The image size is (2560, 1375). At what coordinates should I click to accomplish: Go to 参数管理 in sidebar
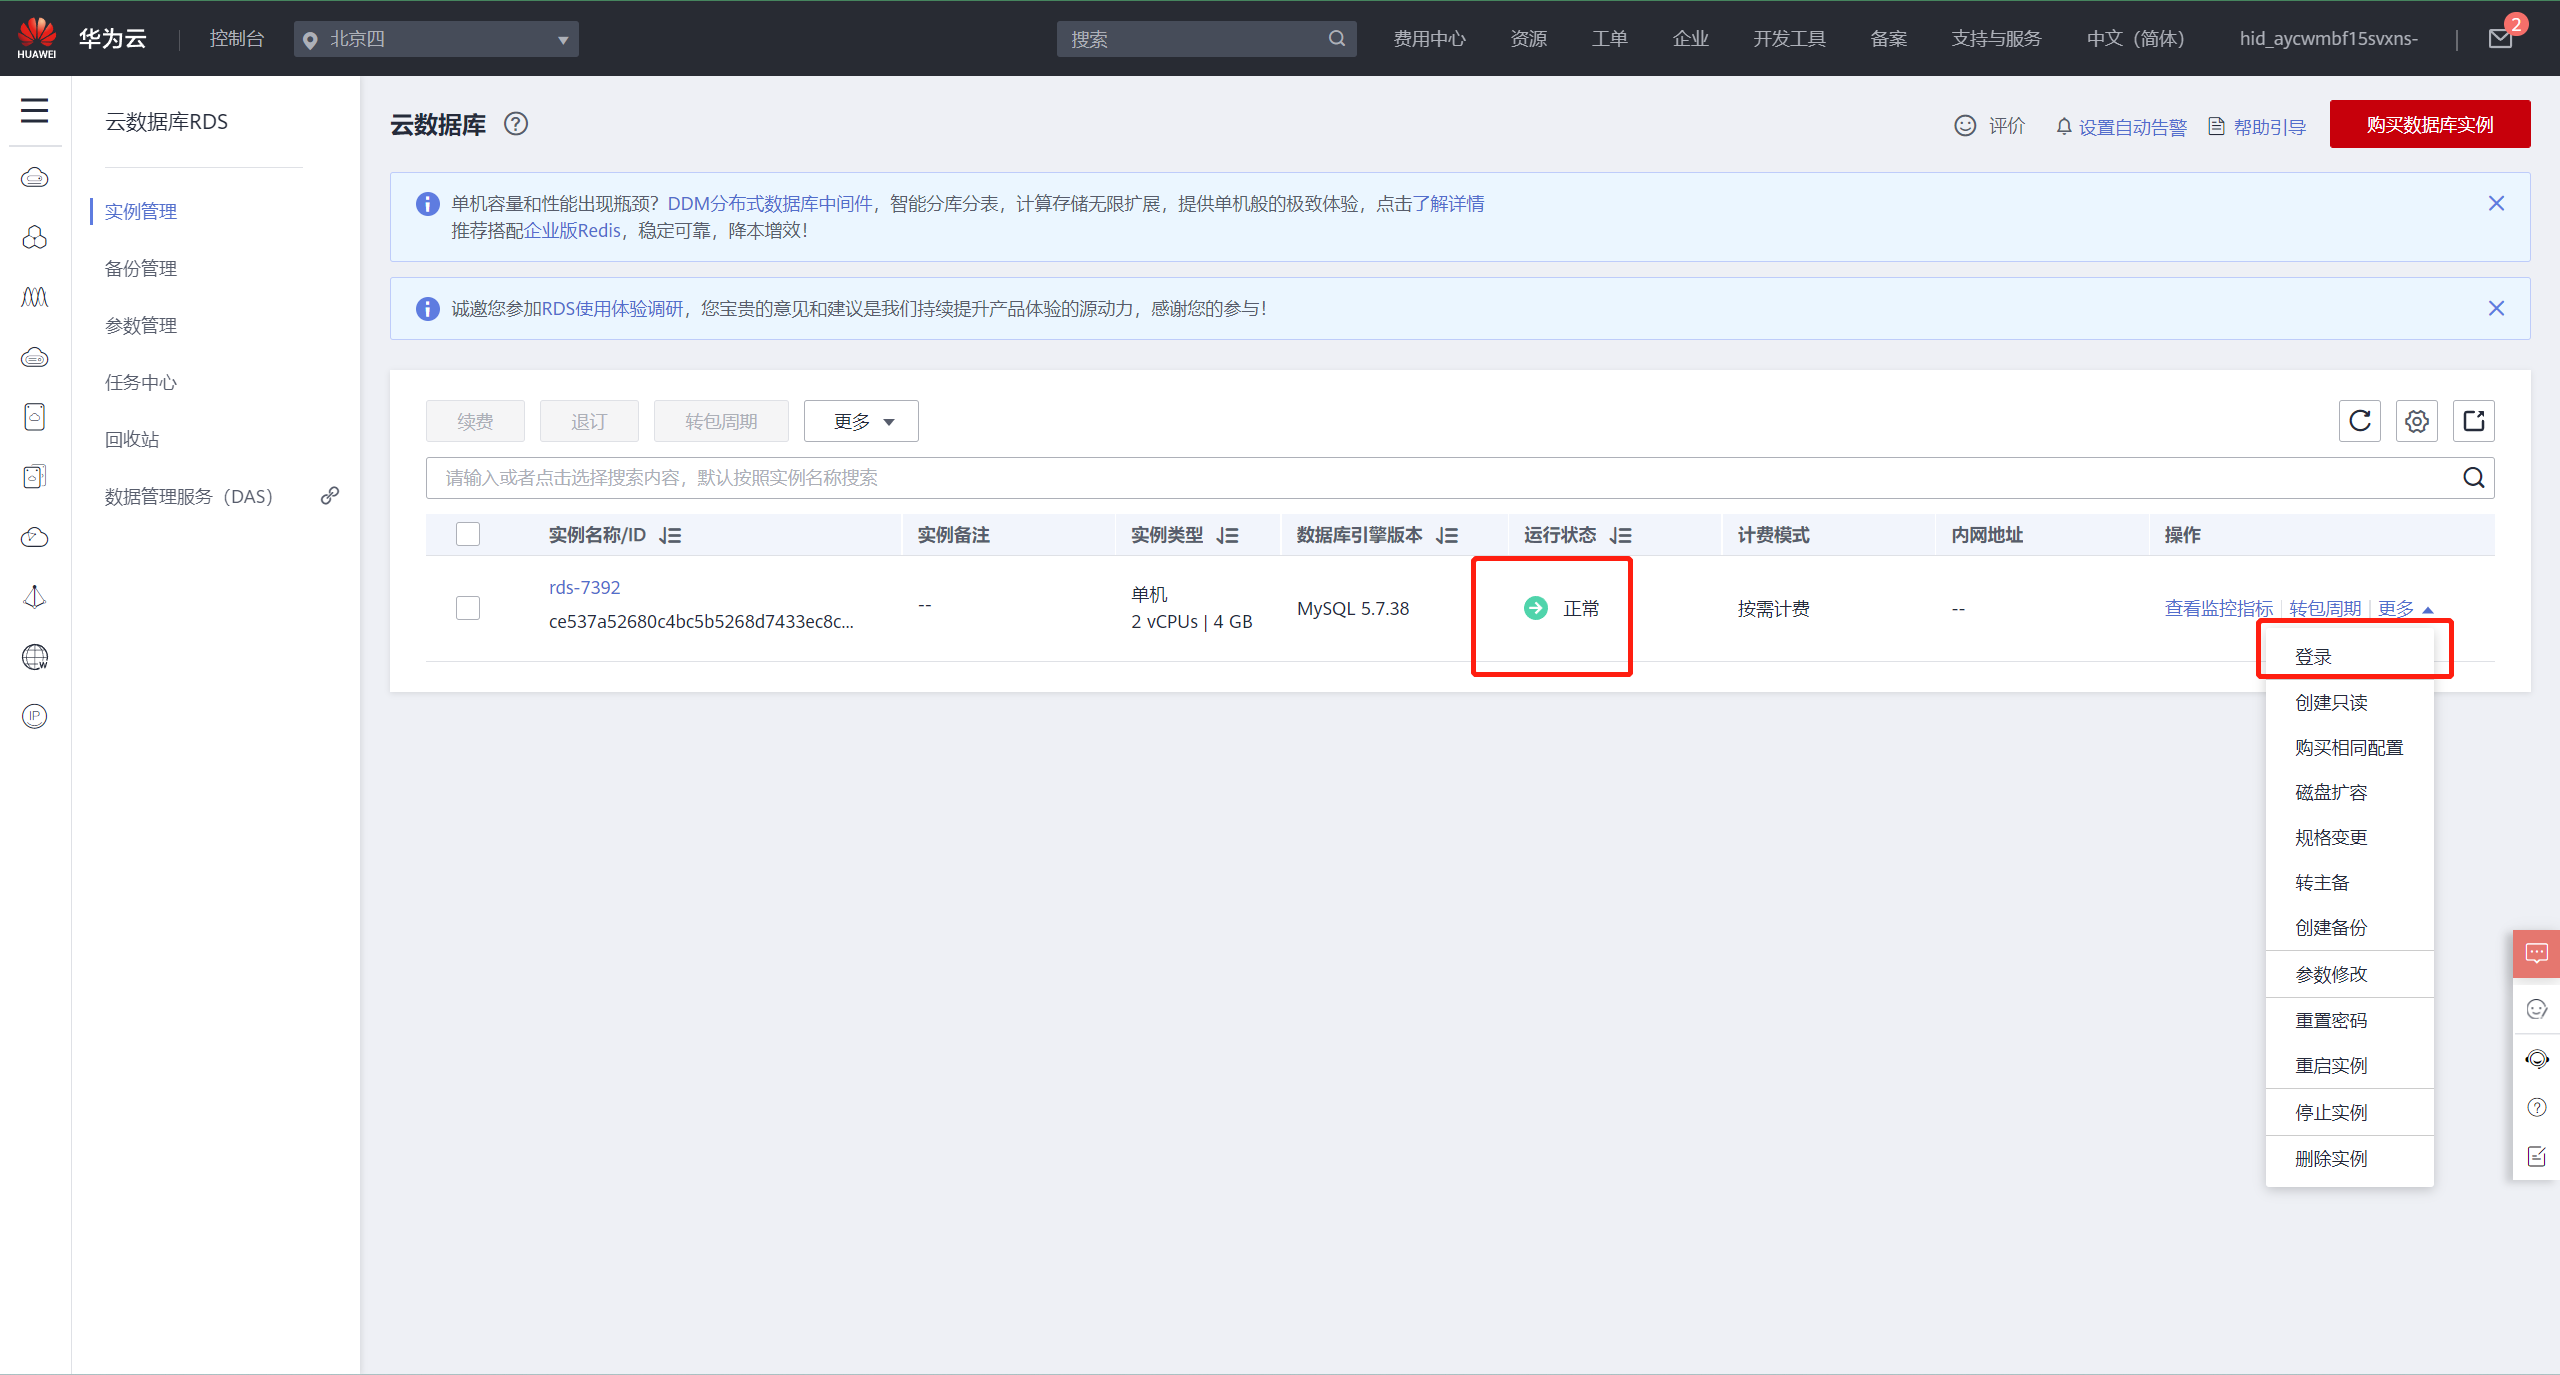click(x=141, y=325)
